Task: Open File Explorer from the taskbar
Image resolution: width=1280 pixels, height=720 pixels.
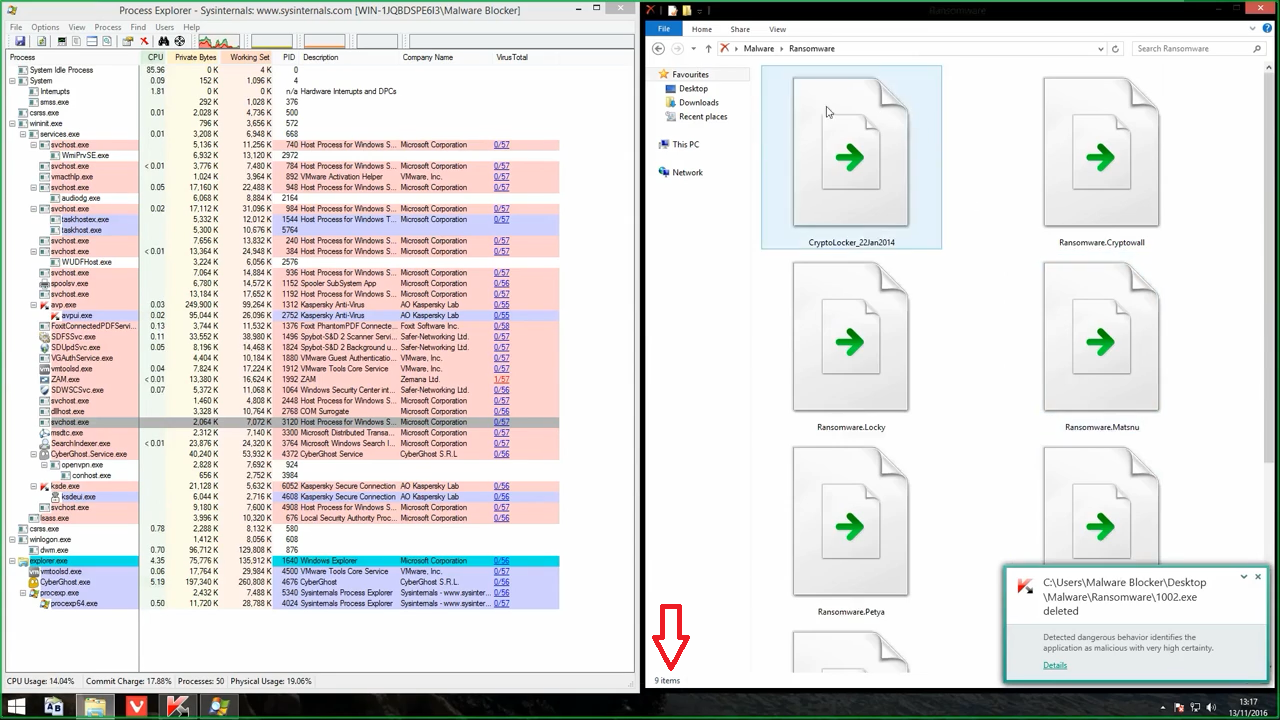Action: (x=95, y=706)
